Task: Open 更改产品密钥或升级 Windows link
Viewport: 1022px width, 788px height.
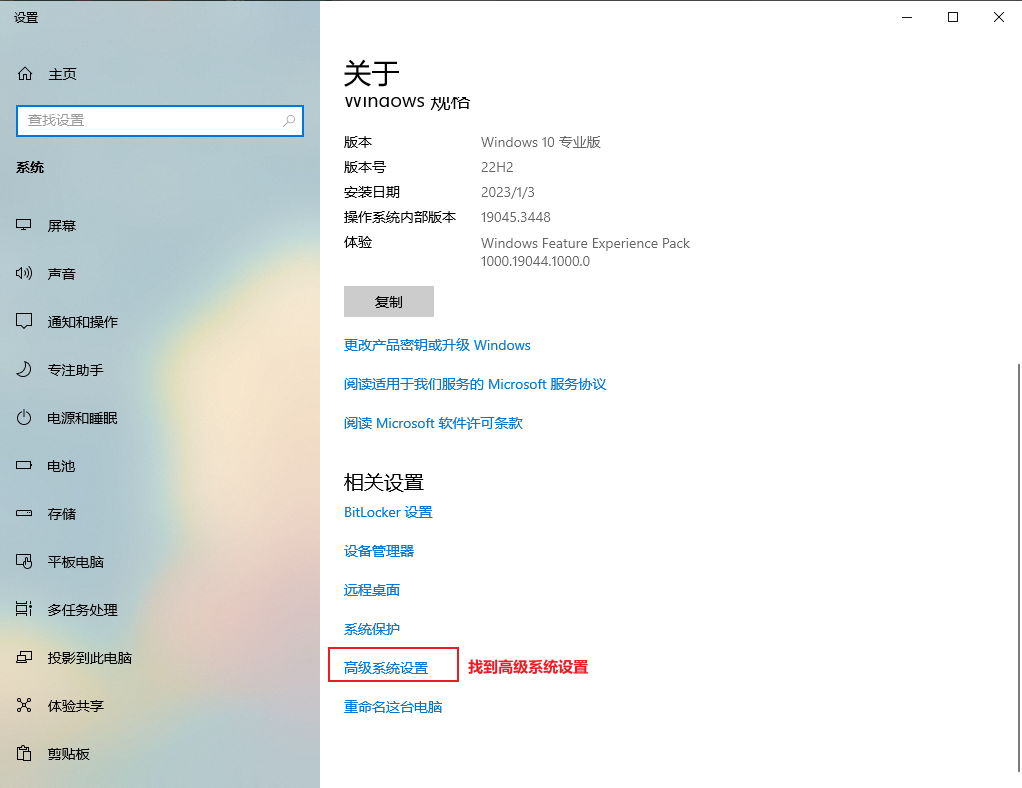Action: click(x=437, y=345)
